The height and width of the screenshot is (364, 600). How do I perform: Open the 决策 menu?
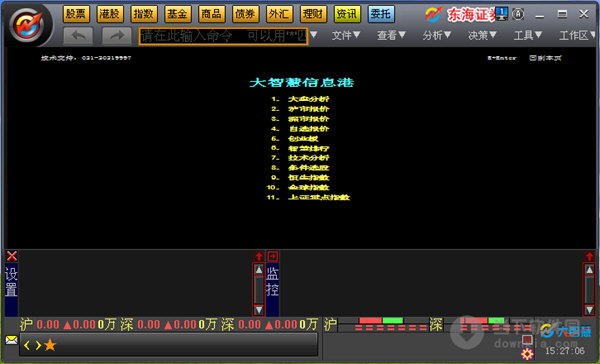pyautogui.click(x=482, y=36)
